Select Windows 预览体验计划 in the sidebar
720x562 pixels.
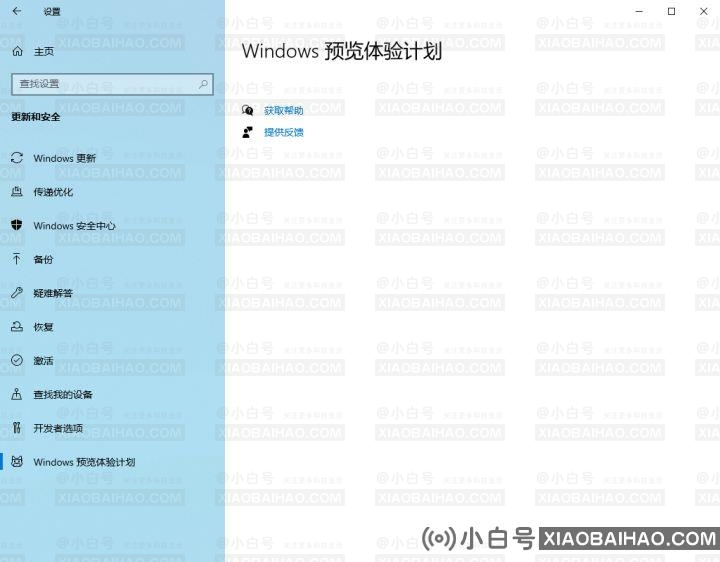click(84, 462)
